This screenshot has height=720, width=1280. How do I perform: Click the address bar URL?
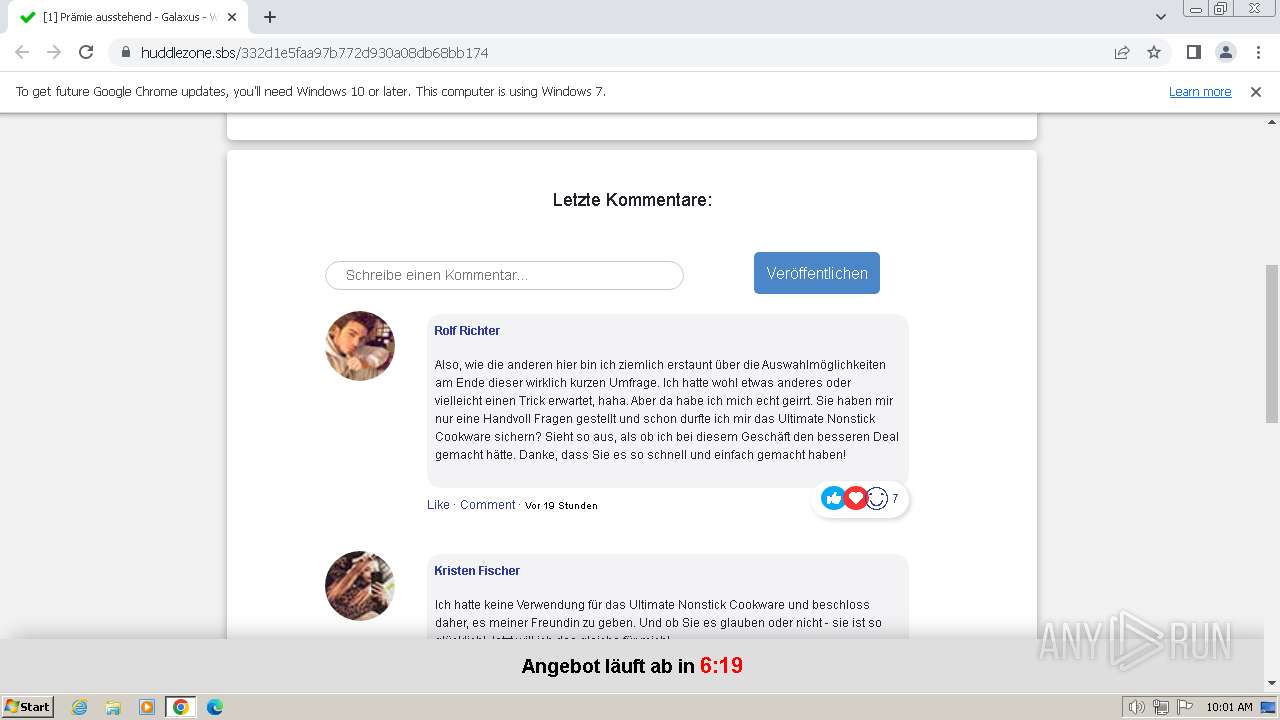(314, 52)
